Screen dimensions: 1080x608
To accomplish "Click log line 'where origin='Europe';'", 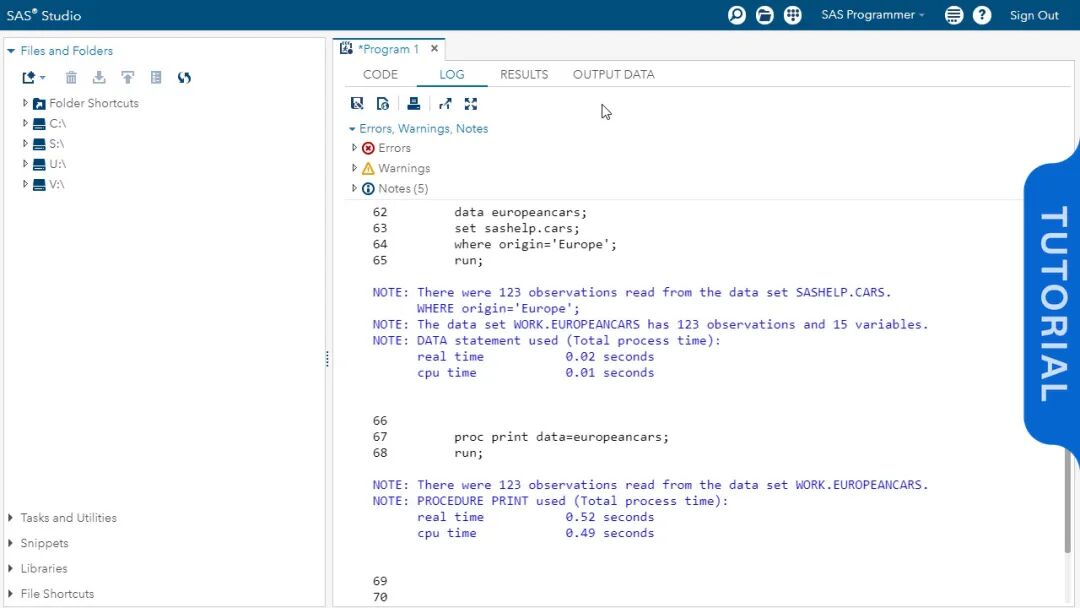I will [535, 244].
